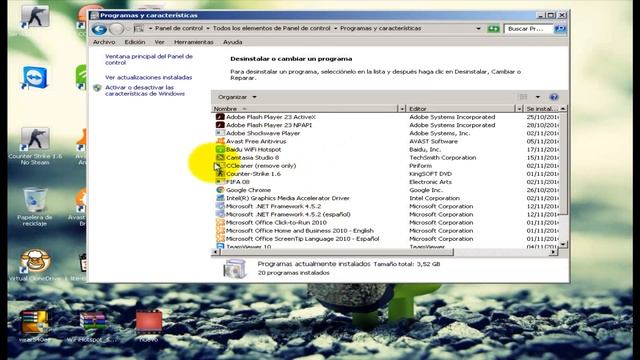The width and height of the screenshot is (640, 360).
Task: Open the Ayuda menu
Action: tap(233, 42)
